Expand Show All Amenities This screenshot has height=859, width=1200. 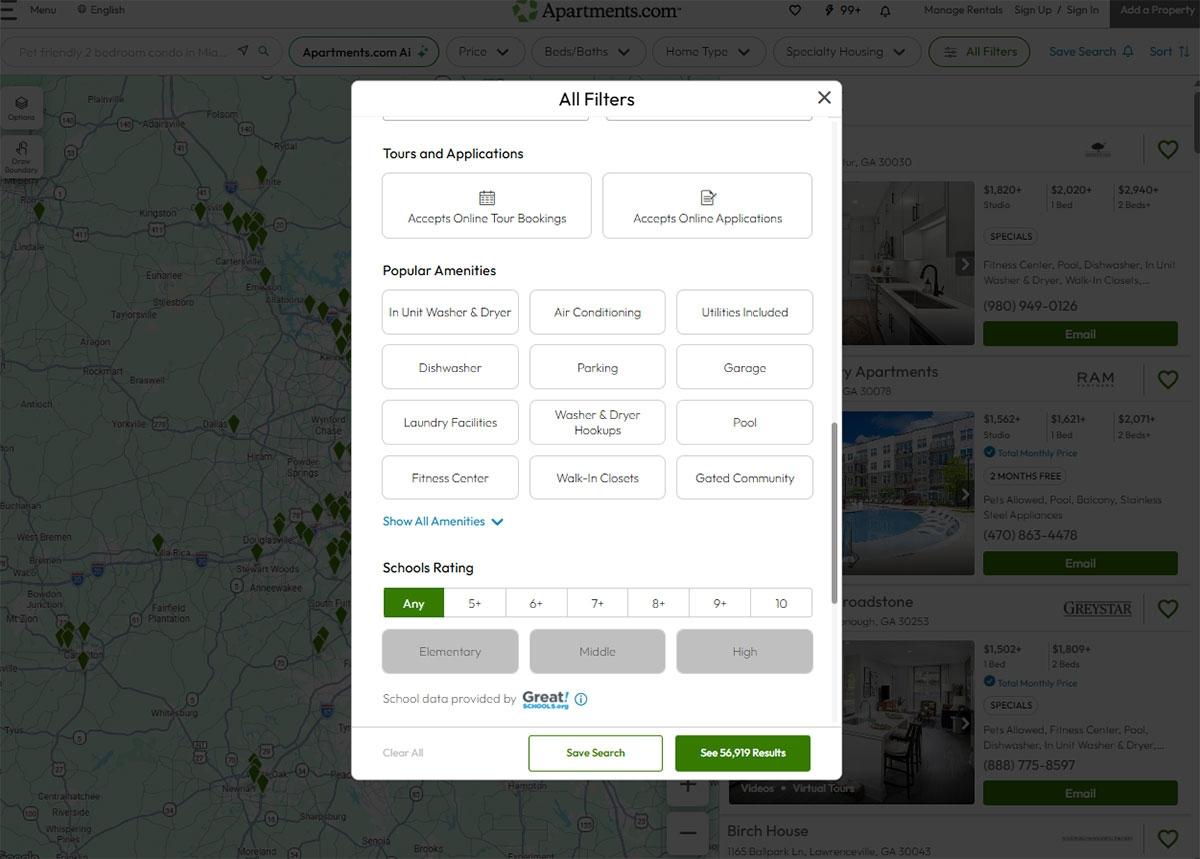[443, 521]
